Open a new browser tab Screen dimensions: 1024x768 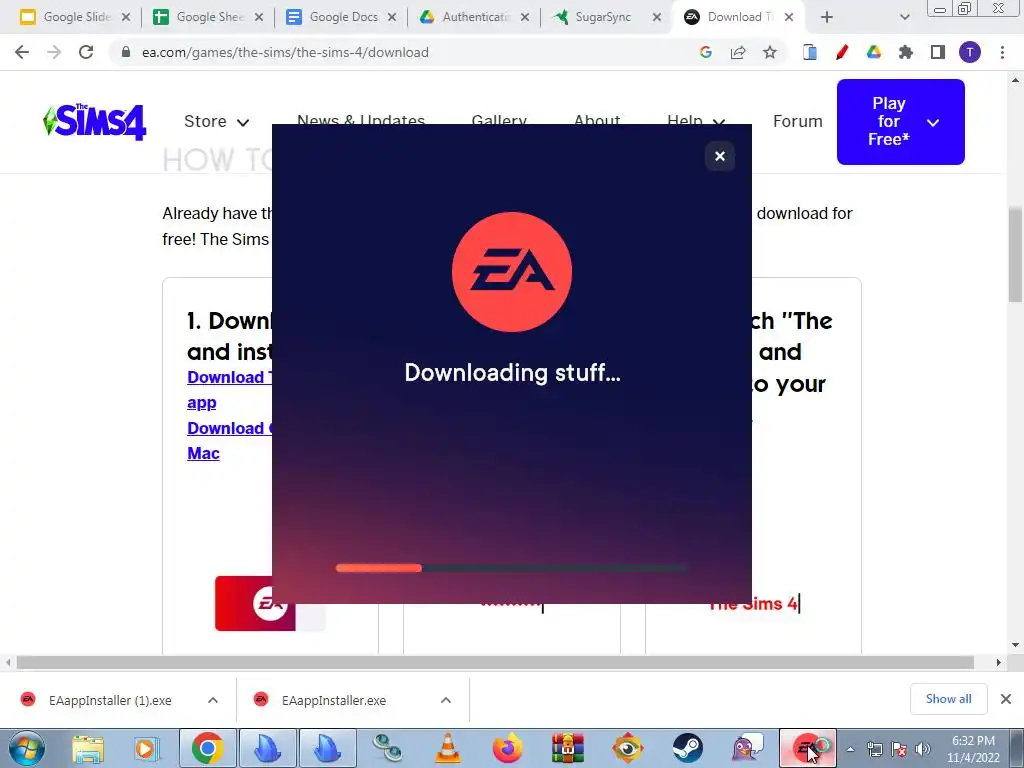coord(827,18)
